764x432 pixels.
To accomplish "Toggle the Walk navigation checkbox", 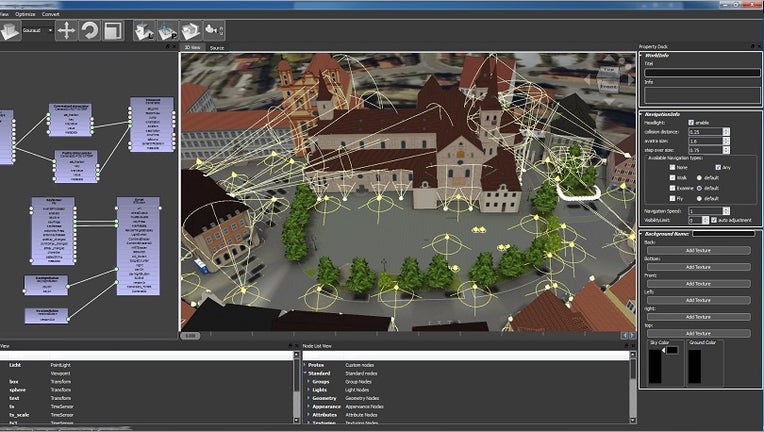I will [672, 178].
